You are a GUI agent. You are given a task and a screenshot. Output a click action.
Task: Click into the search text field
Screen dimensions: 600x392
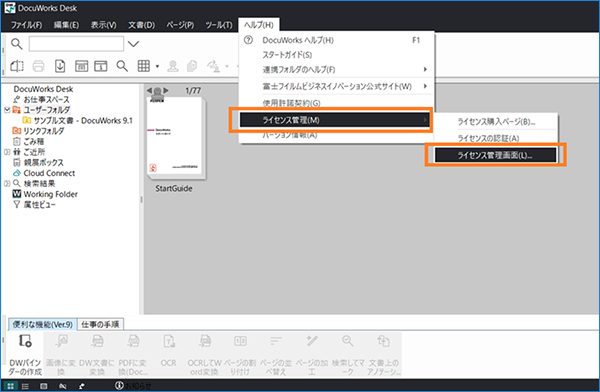(76, 44)
